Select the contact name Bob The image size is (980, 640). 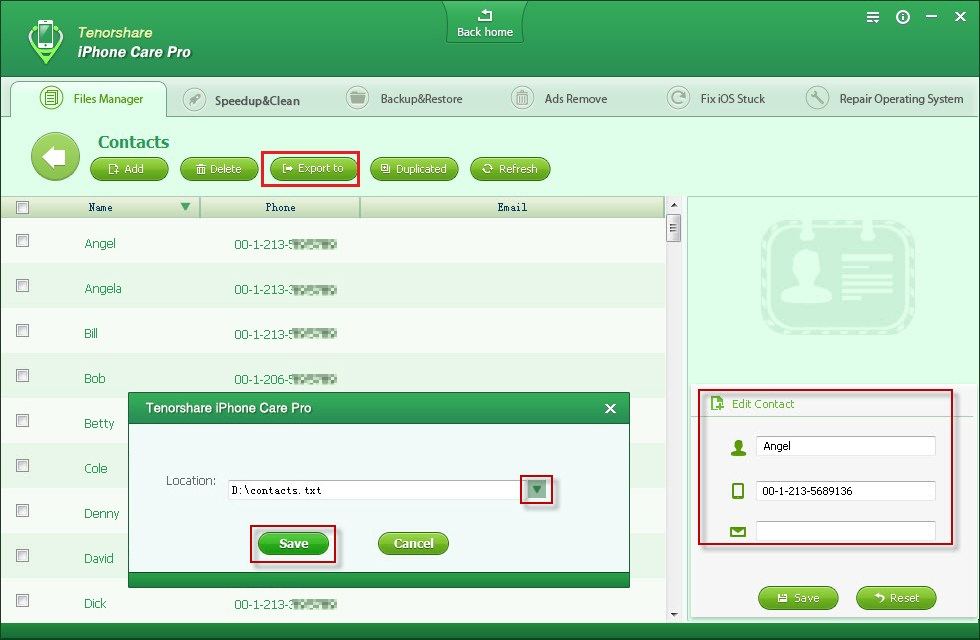[x=95, y=379]
